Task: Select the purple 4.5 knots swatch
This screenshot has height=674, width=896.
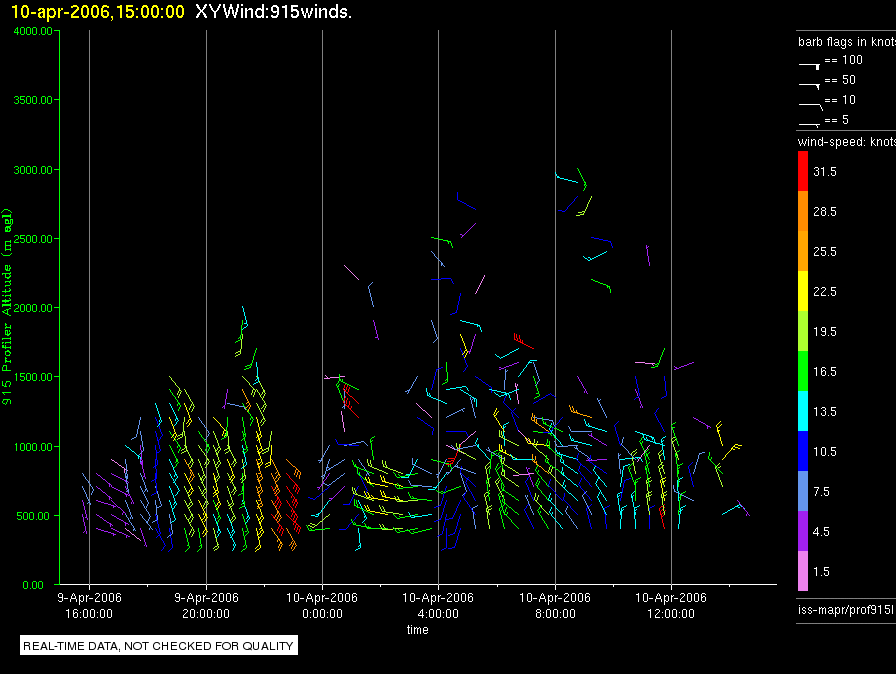Action: pyautogui.click(x=803, y=531)
